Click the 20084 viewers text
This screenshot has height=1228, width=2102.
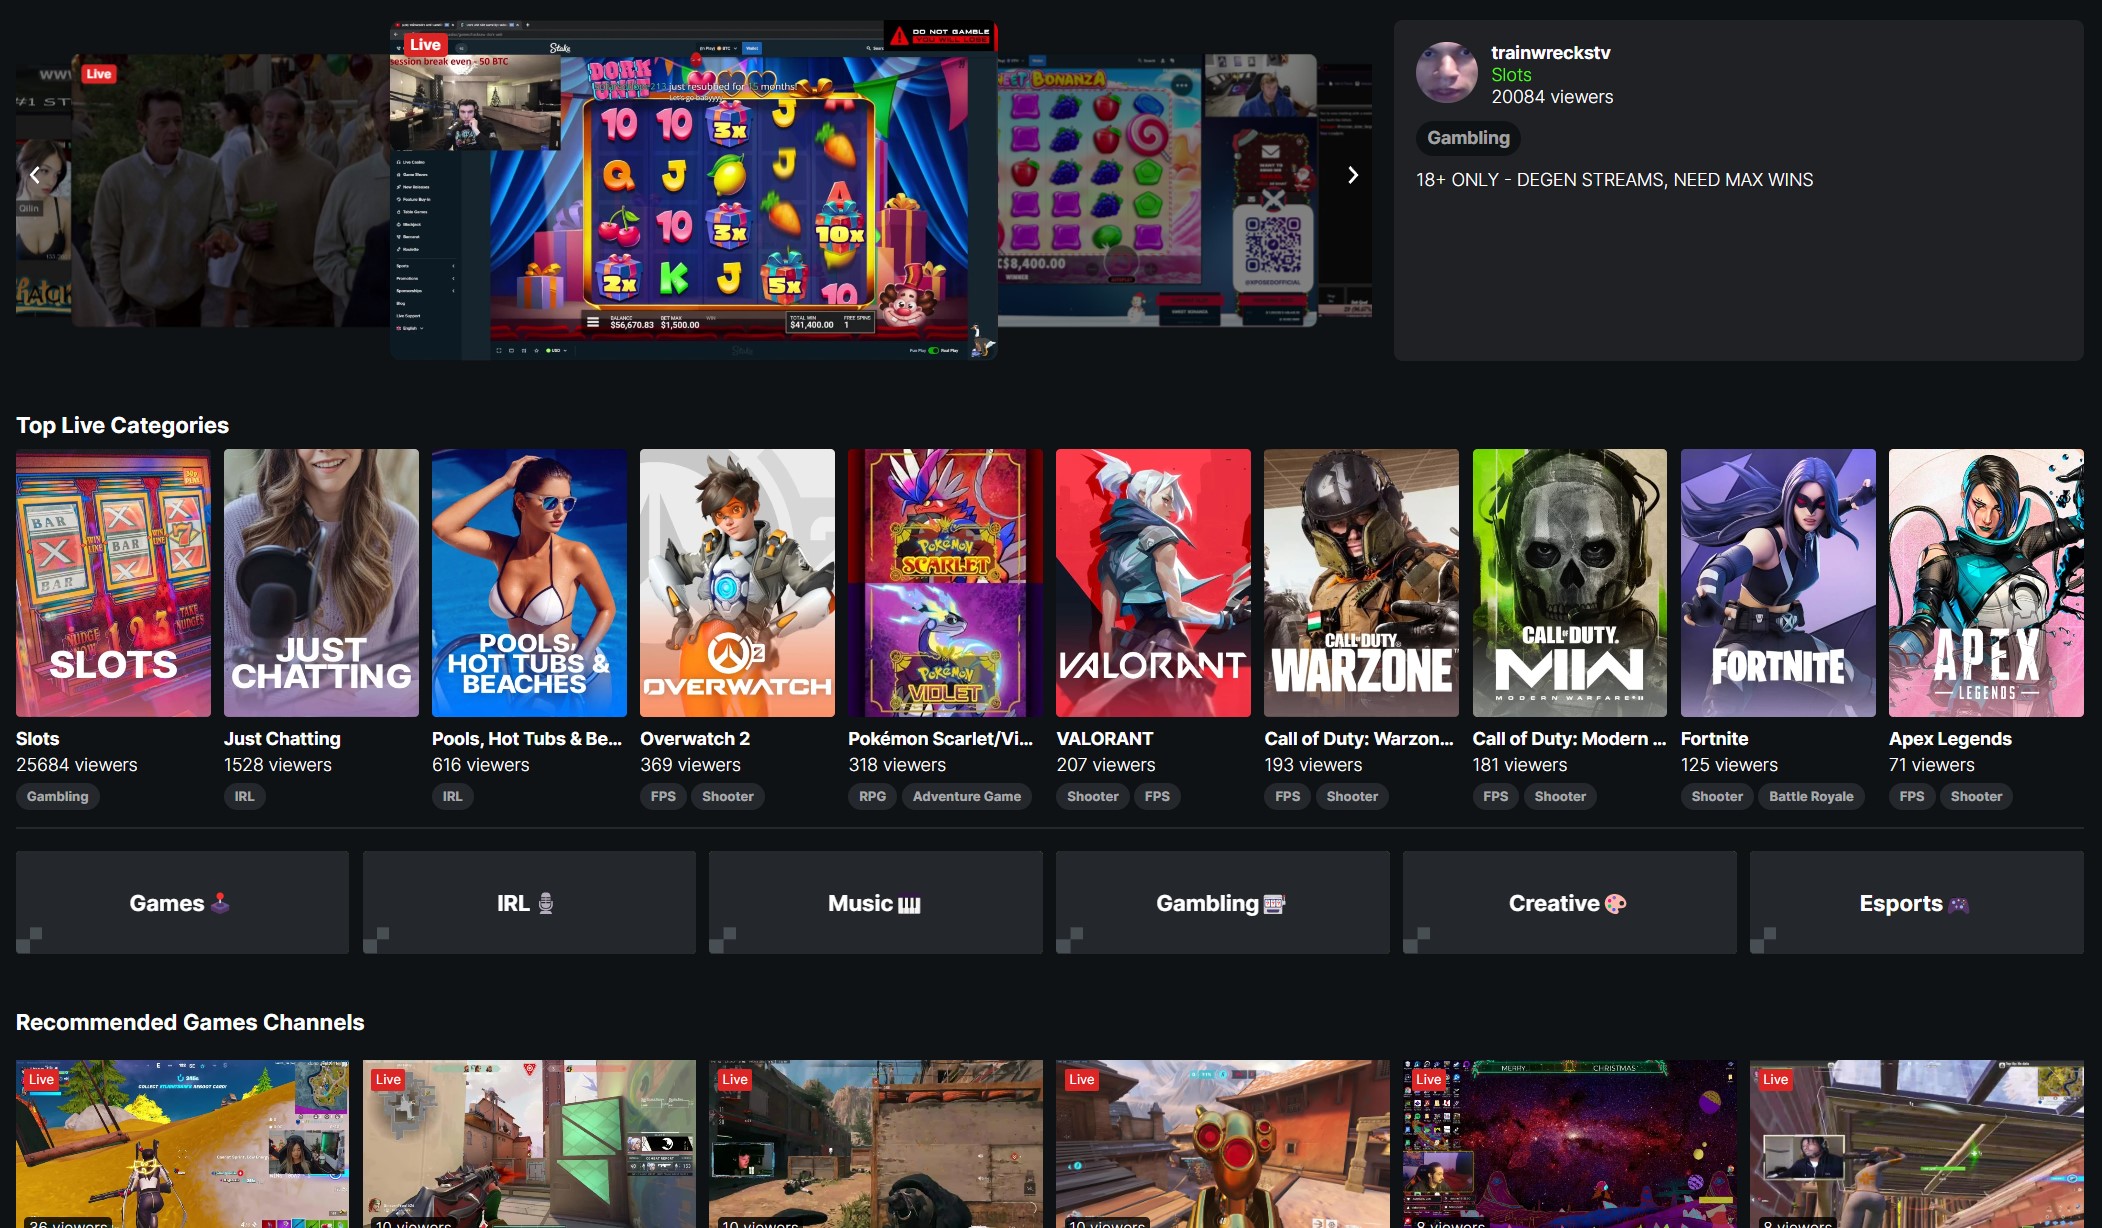1552,97
